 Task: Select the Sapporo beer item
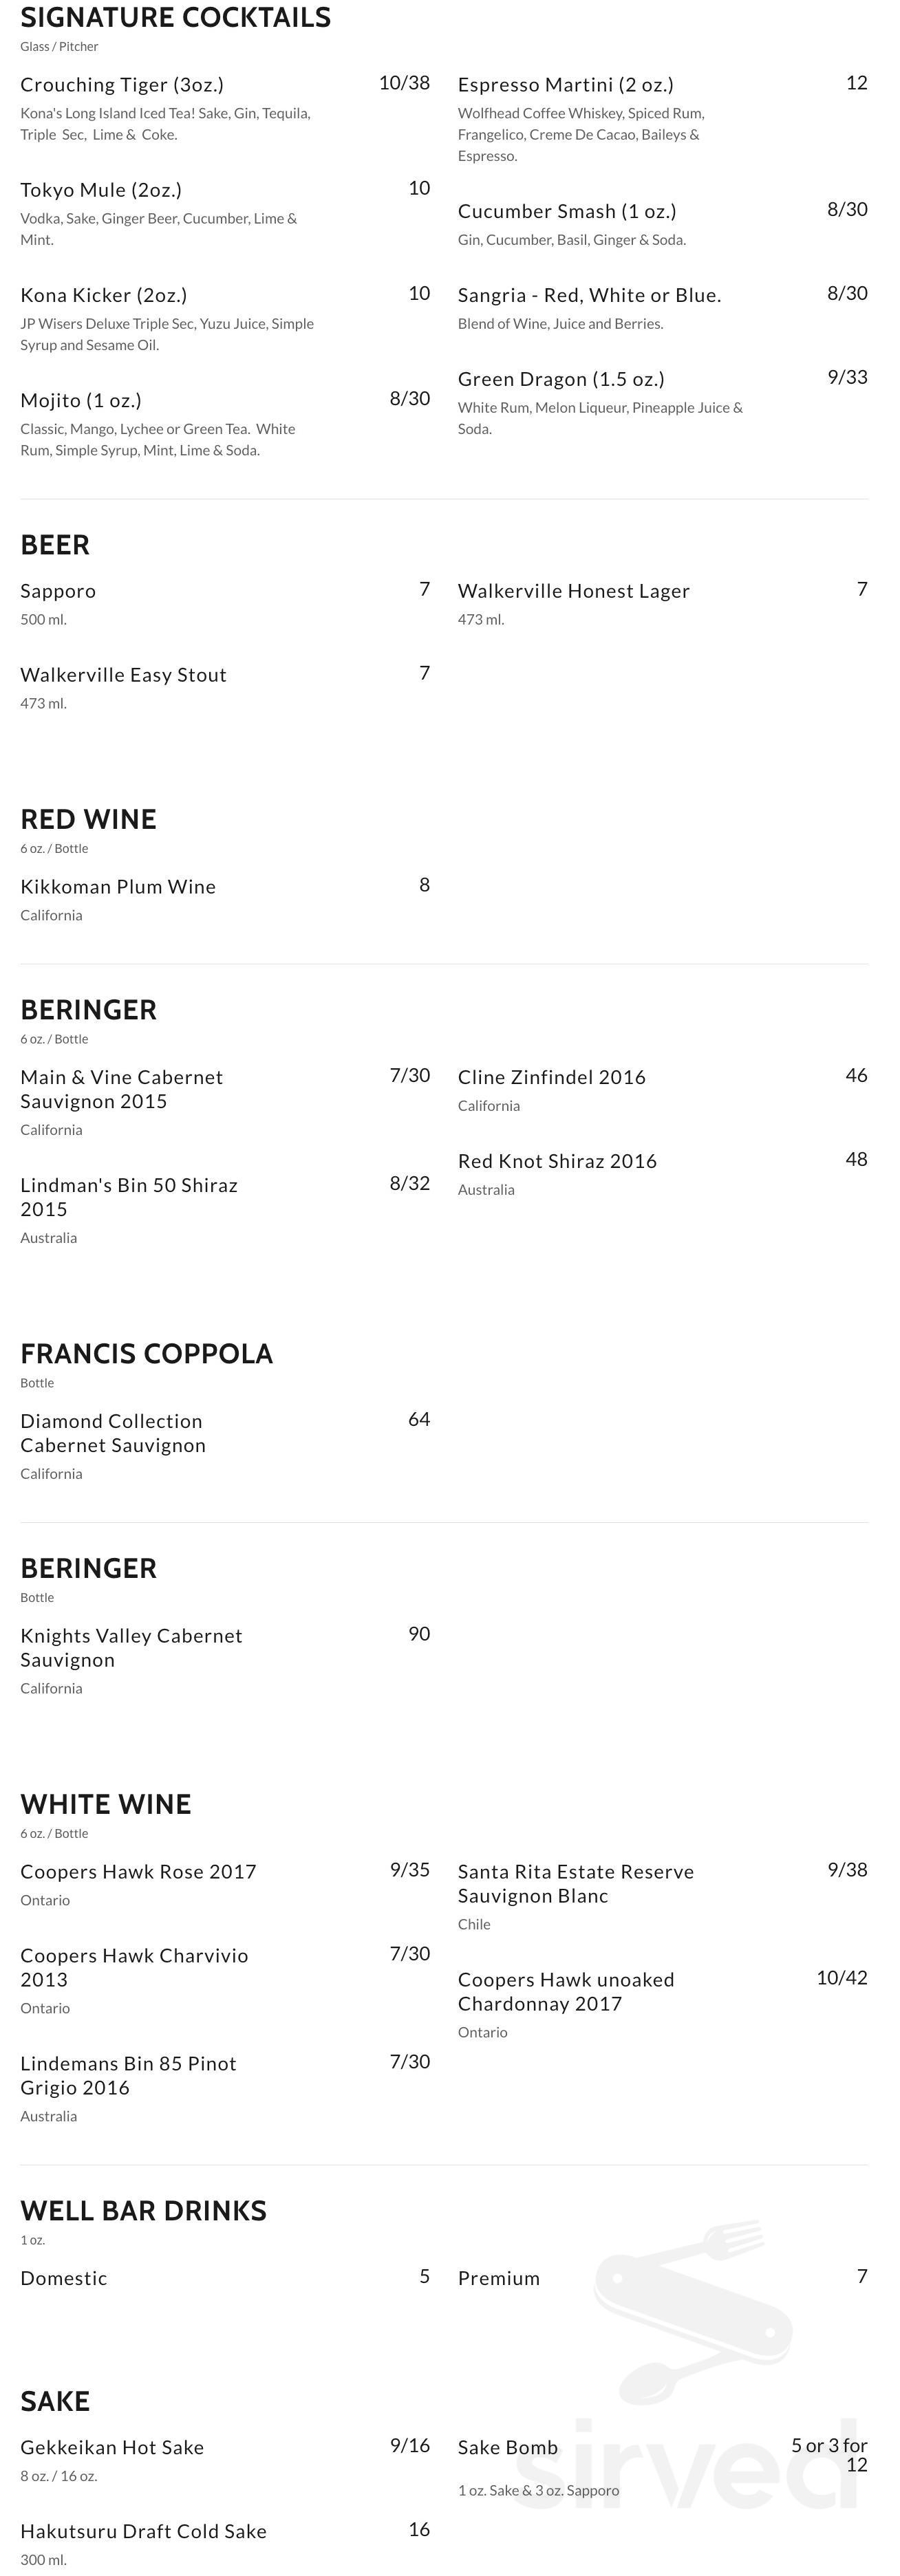[x=58, y=591]
